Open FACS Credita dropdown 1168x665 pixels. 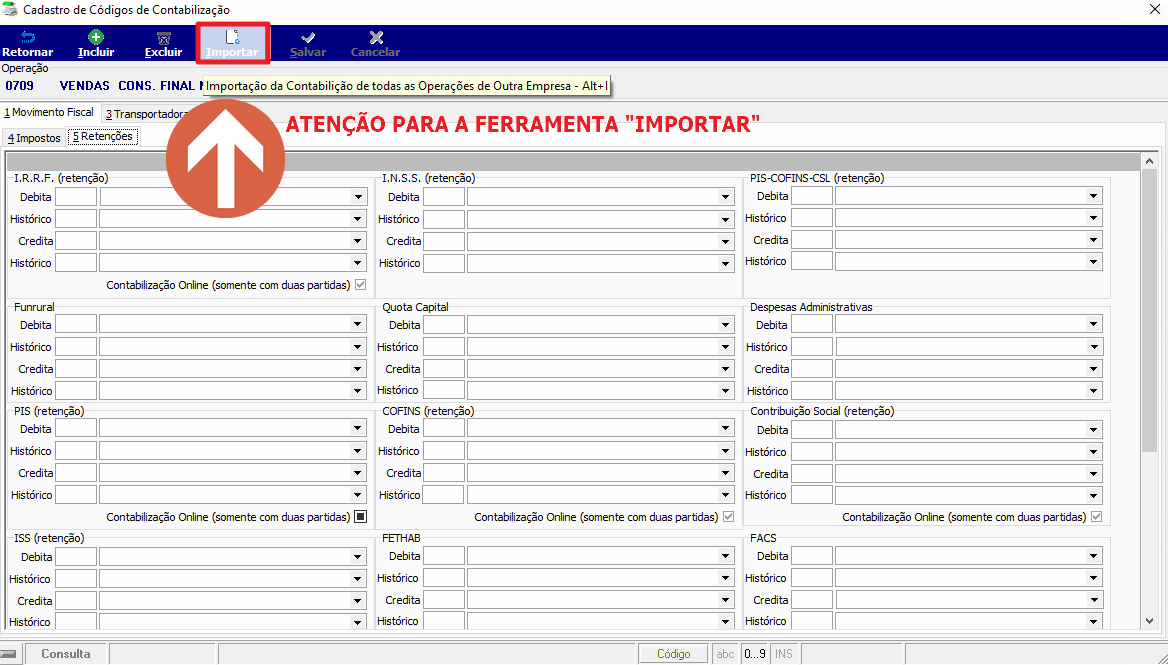1094,600
